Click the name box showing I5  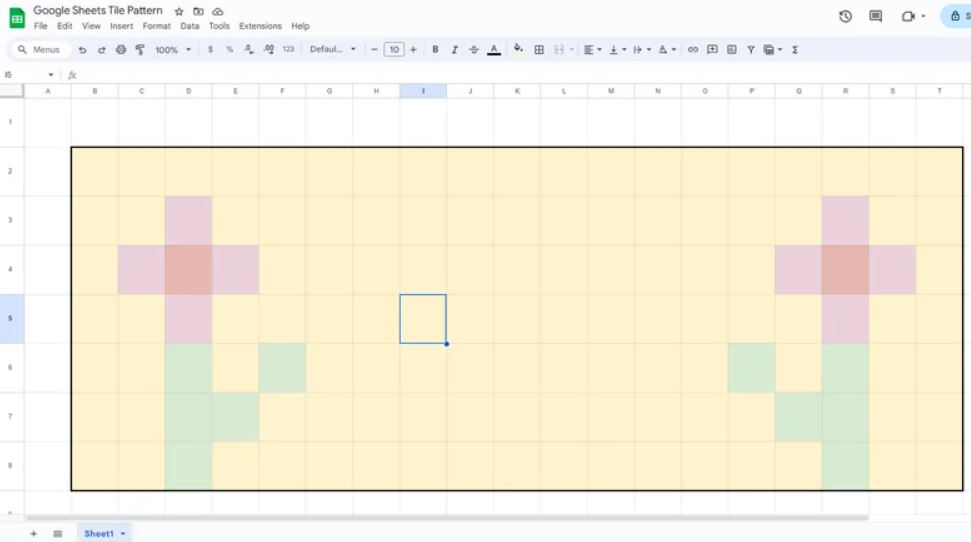pos(24,75)
